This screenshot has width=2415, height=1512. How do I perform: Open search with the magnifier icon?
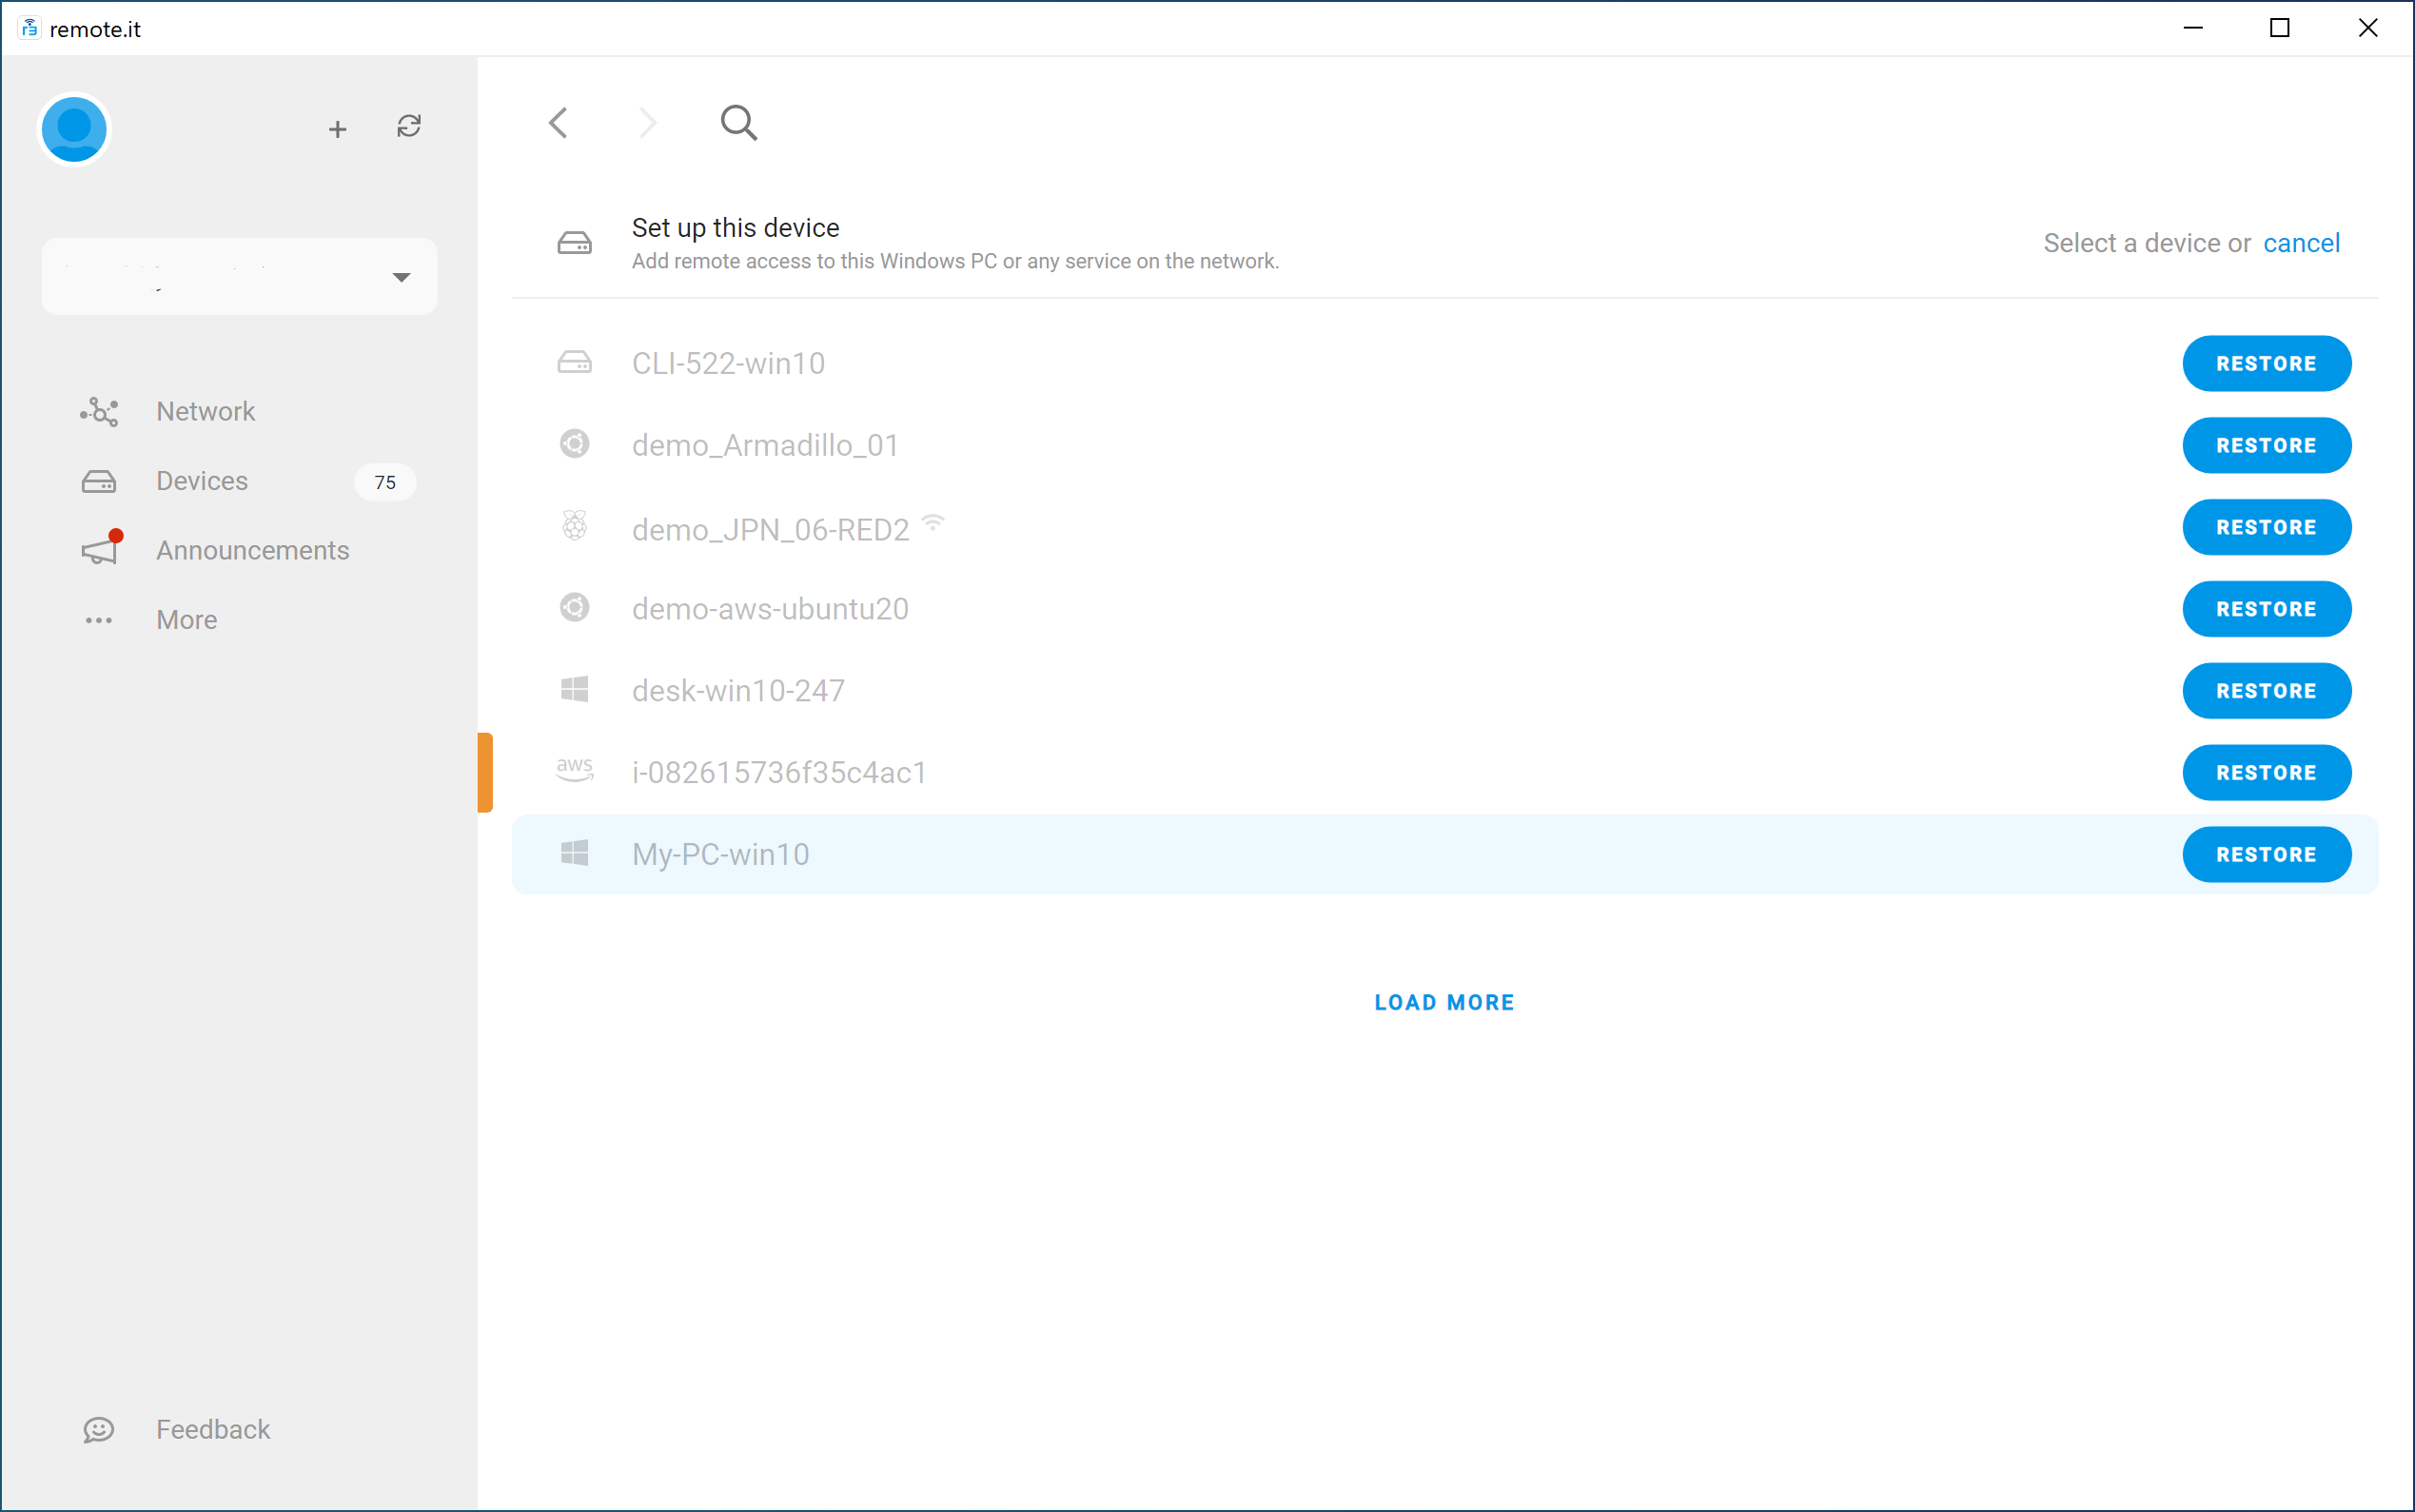(739, 123)
